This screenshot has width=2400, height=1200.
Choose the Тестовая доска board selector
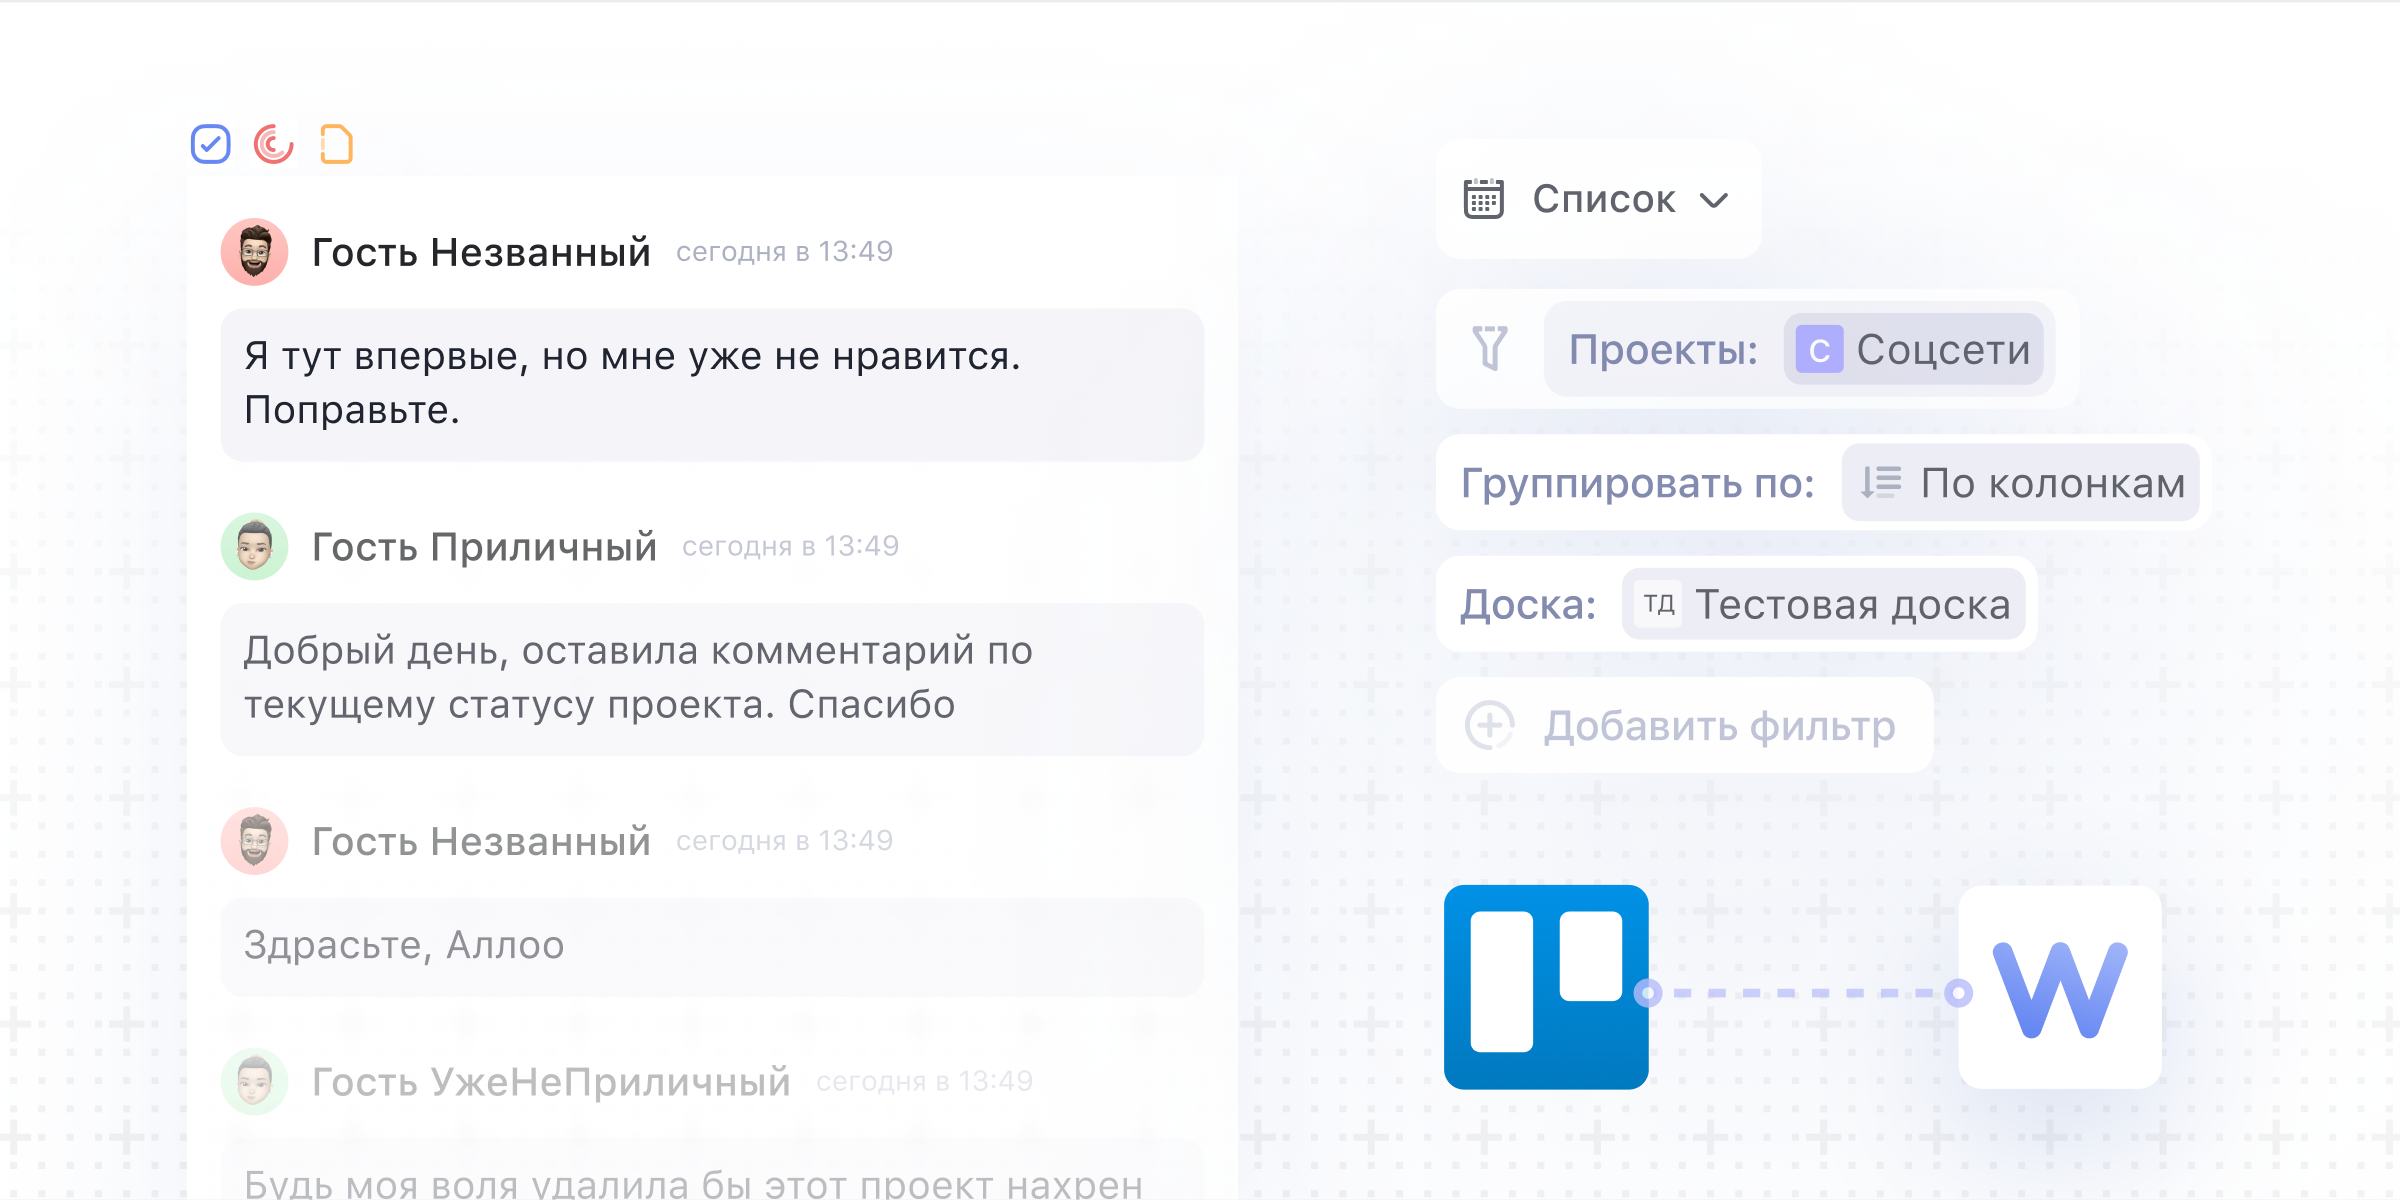tap(1851, 604)
